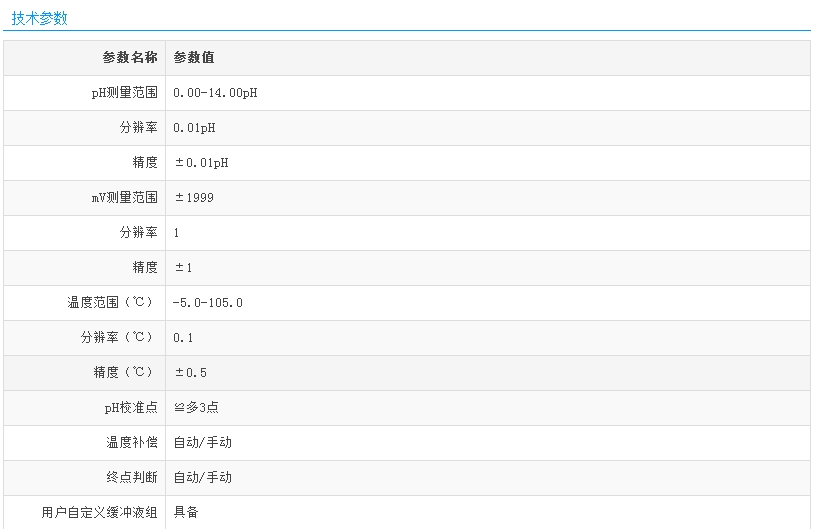This screenshot has width=823, height=529.
Task: Click the 温度补偿 row label
Action: pos(132,443)
